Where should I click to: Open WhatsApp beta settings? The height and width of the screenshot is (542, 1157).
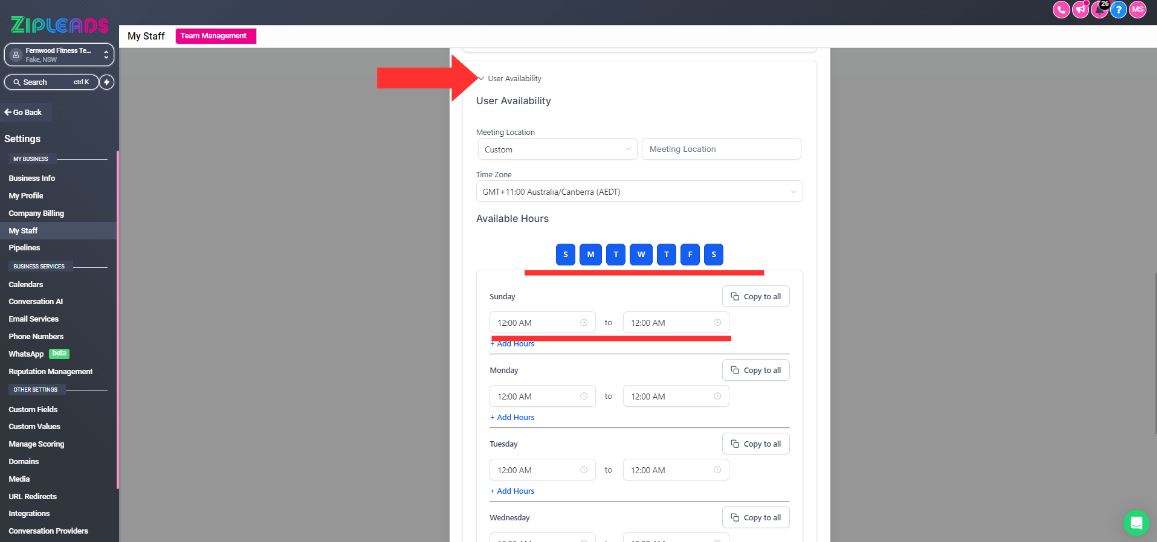coord(38,354)
